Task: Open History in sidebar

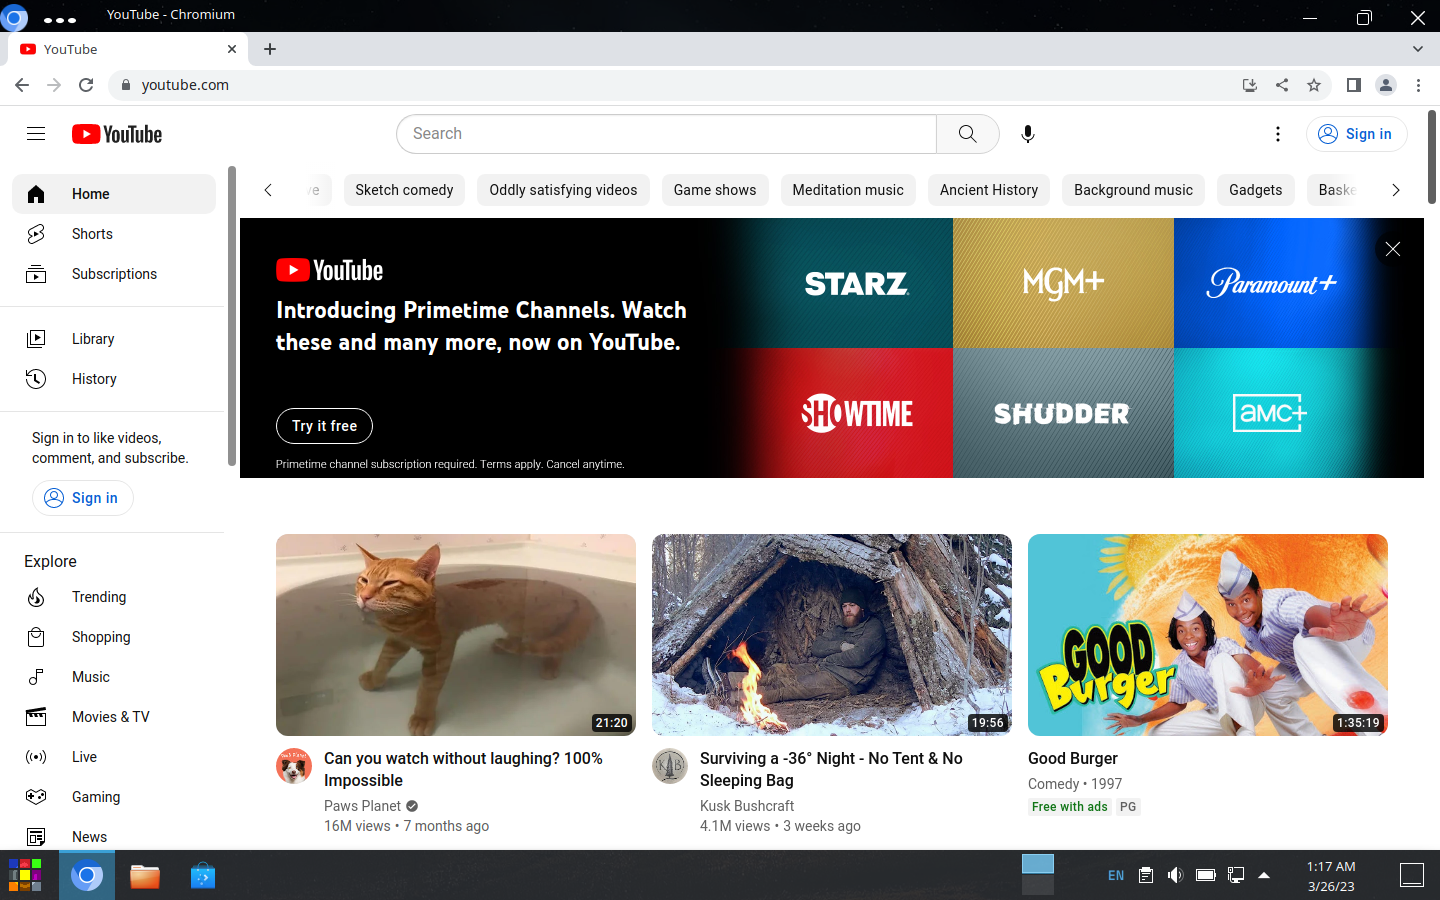Action: click(114, 379)
